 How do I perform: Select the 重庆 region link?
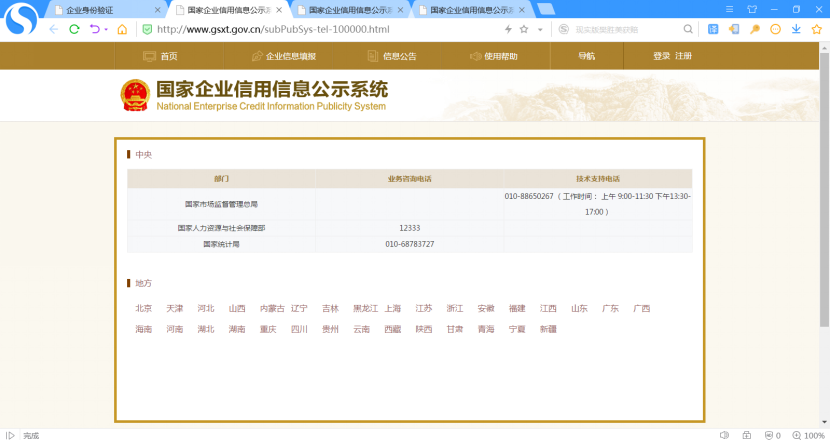click(x=268, y=329)
